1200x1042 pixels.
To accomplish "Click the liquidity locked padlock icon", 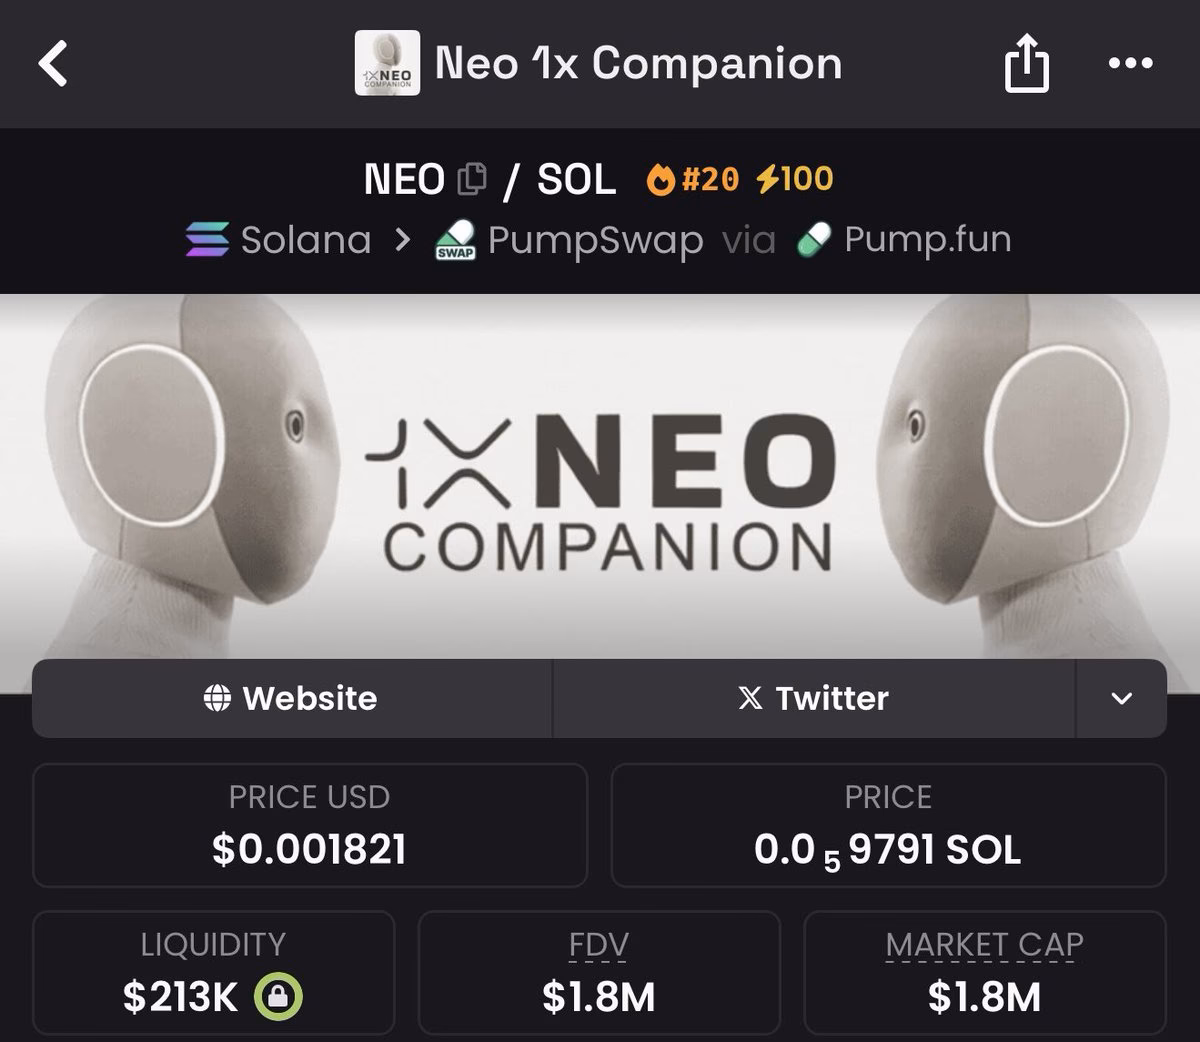I will [279, 996].
